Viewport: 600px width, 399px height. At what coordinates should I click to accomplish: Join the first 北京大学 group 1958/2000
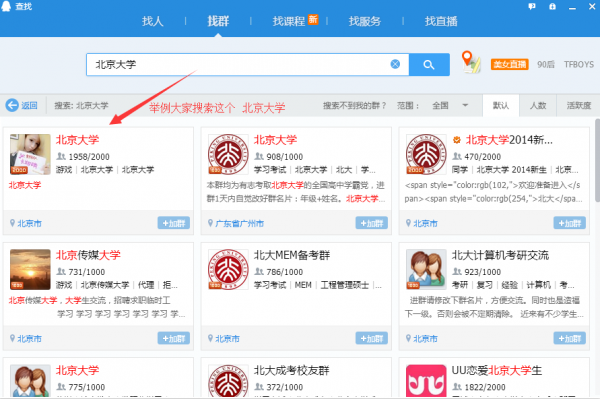pyautogui.click(x=174, y=223)
